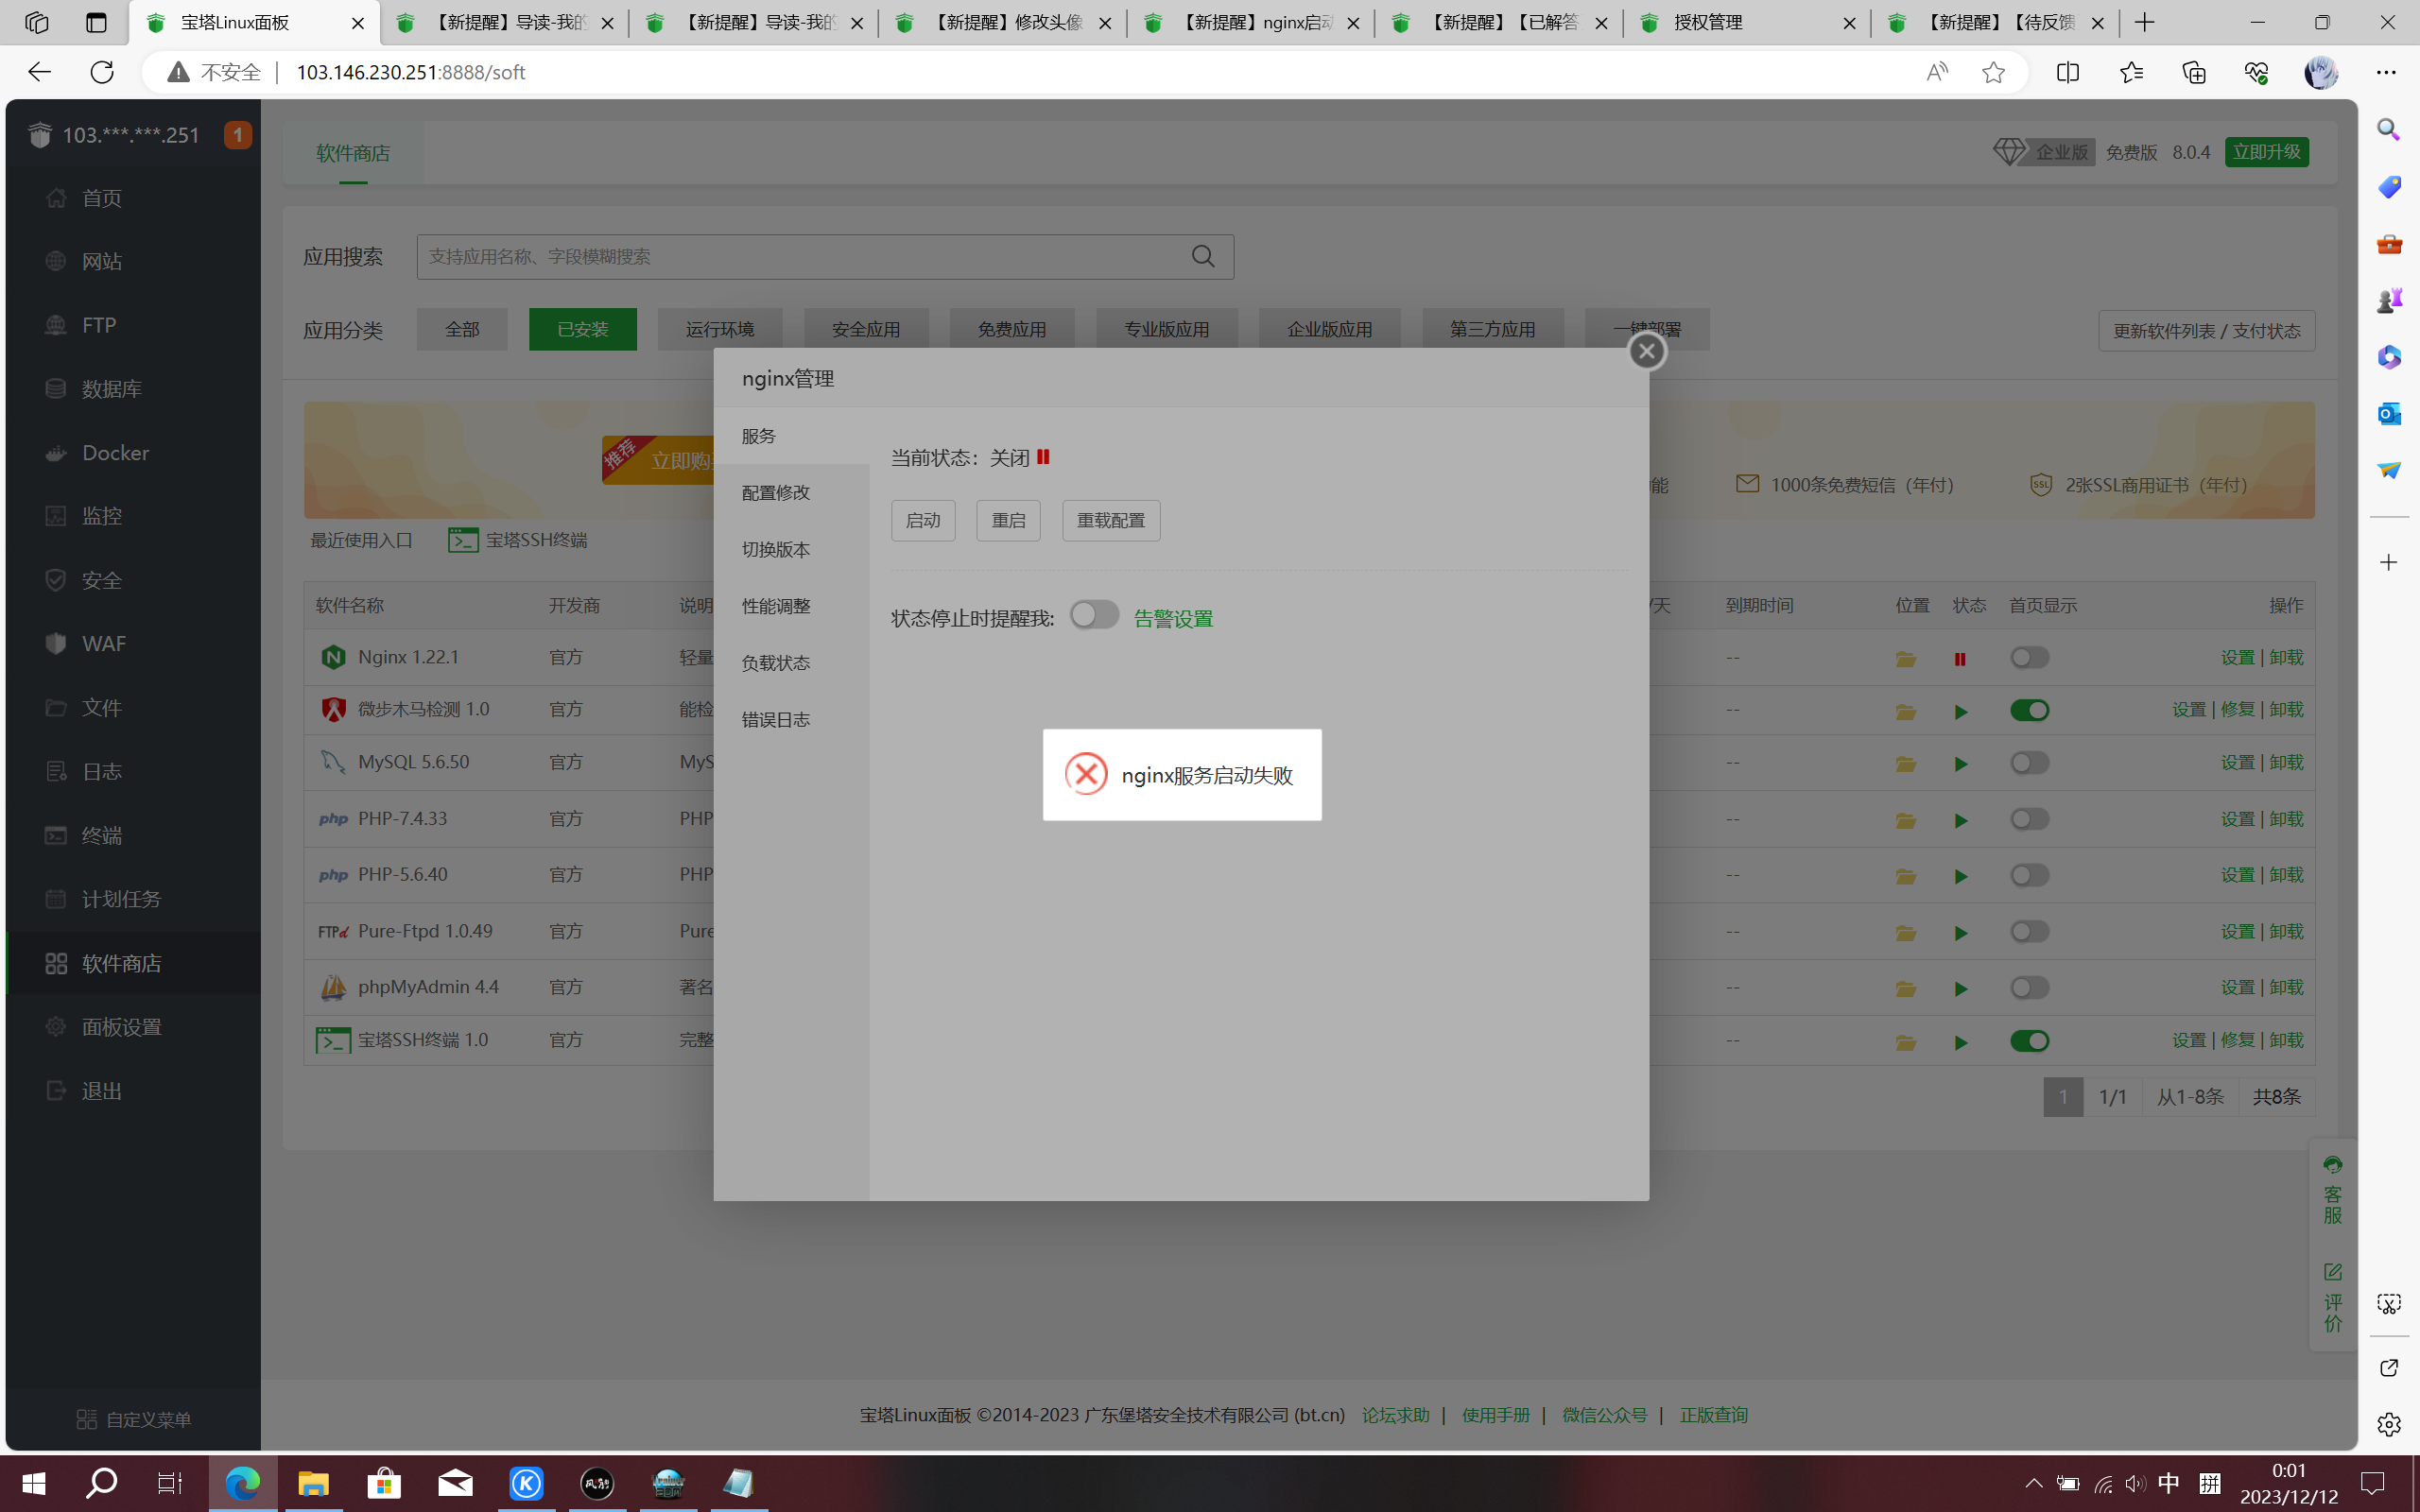
Task: Toggle 首页显示 for PHP-5.6.40
Action: click(2029, 875)
